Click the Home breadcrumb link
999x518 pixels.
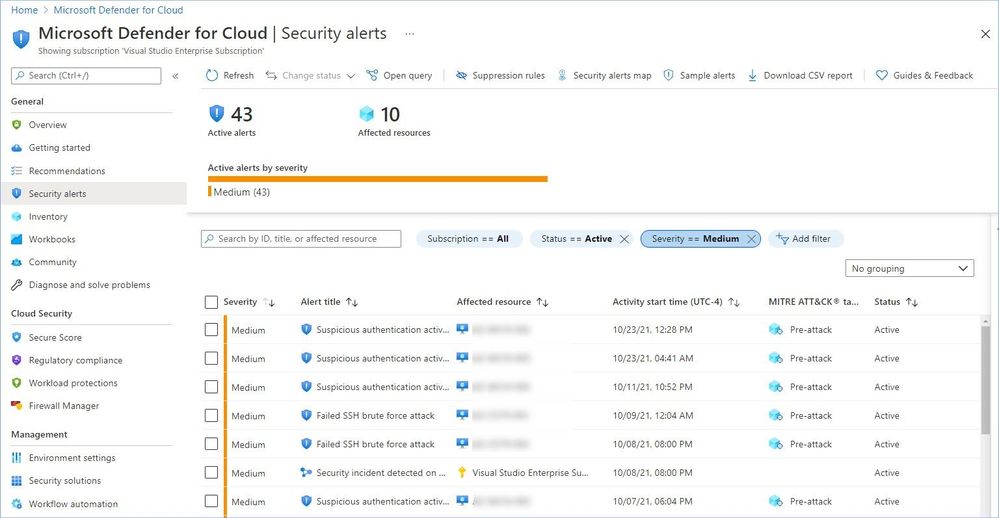coord(24,10)
